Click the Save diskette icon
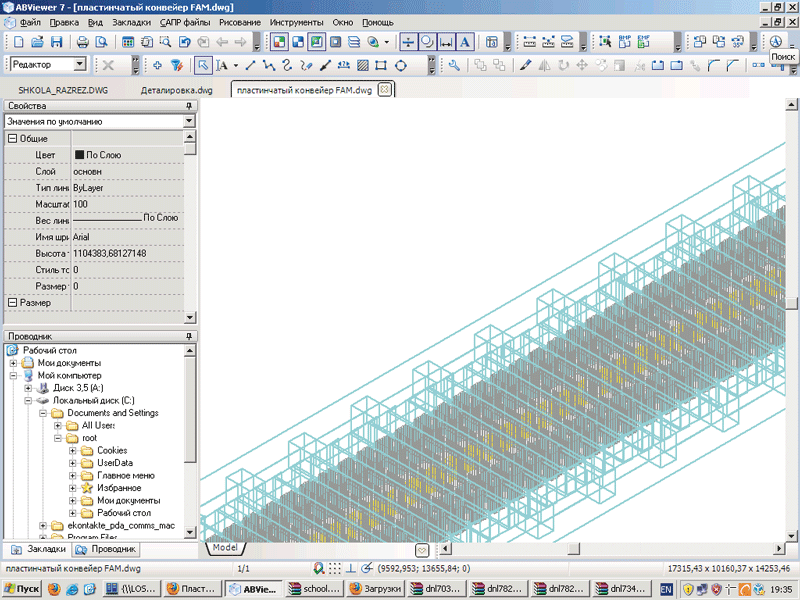The image size is (800, 600). 56,42
